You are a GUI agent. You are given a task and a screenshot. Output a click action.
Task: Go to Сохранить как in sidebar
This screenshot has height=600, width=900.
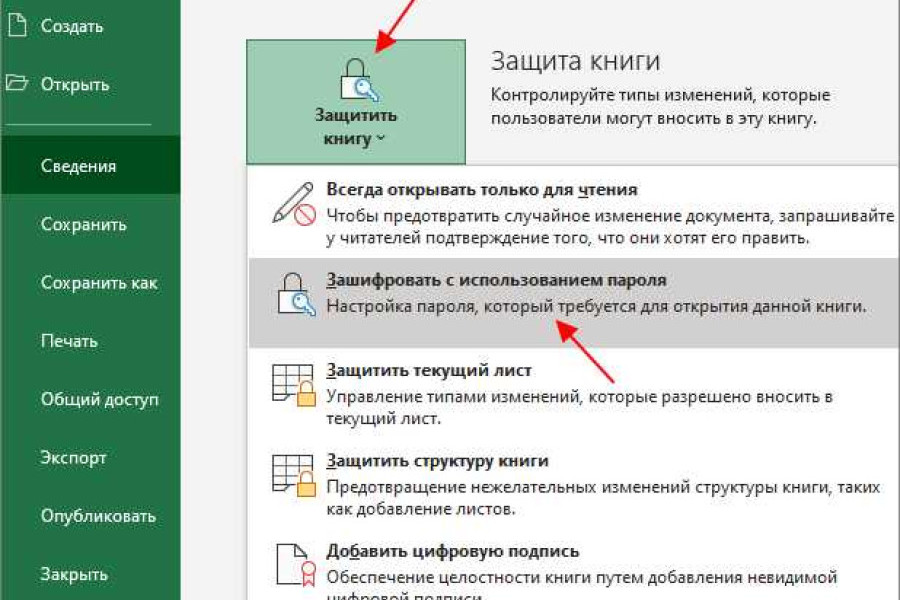[99, 283]
